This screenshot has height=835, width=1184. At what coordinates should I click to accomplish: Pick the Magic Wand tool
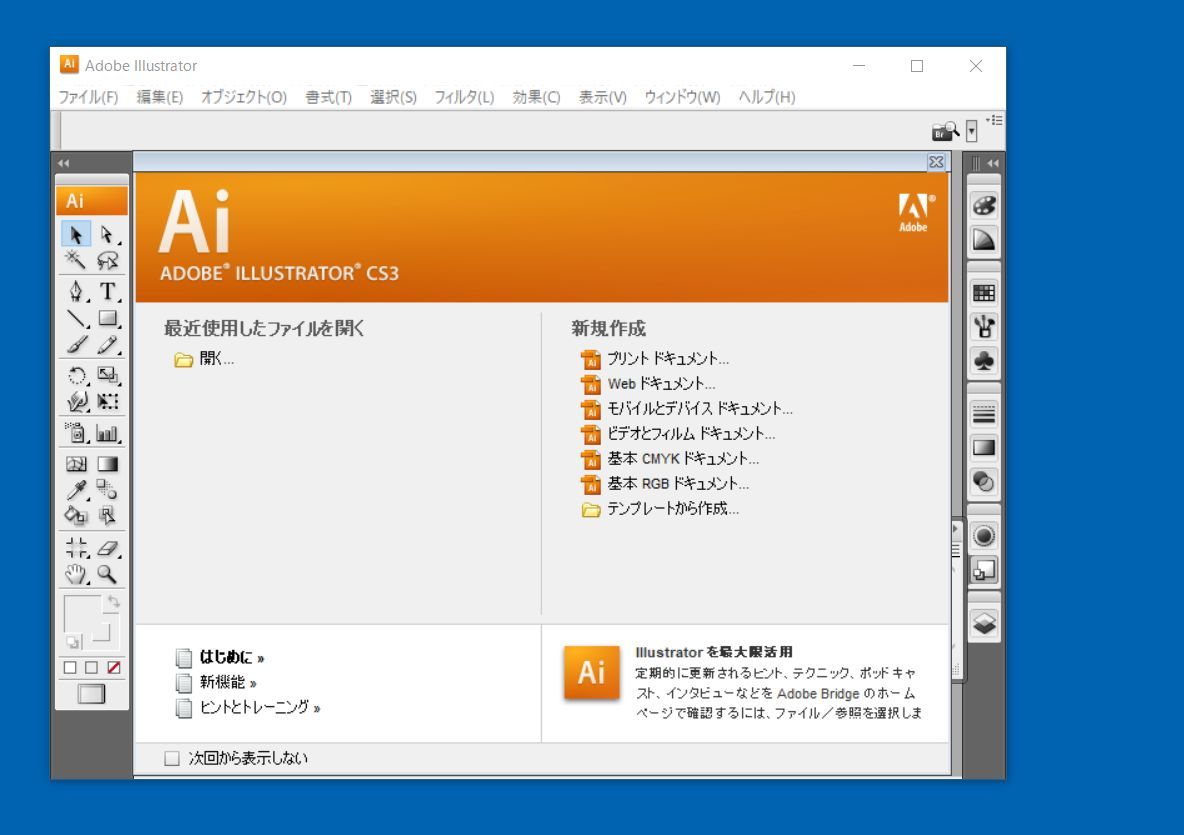74,260
